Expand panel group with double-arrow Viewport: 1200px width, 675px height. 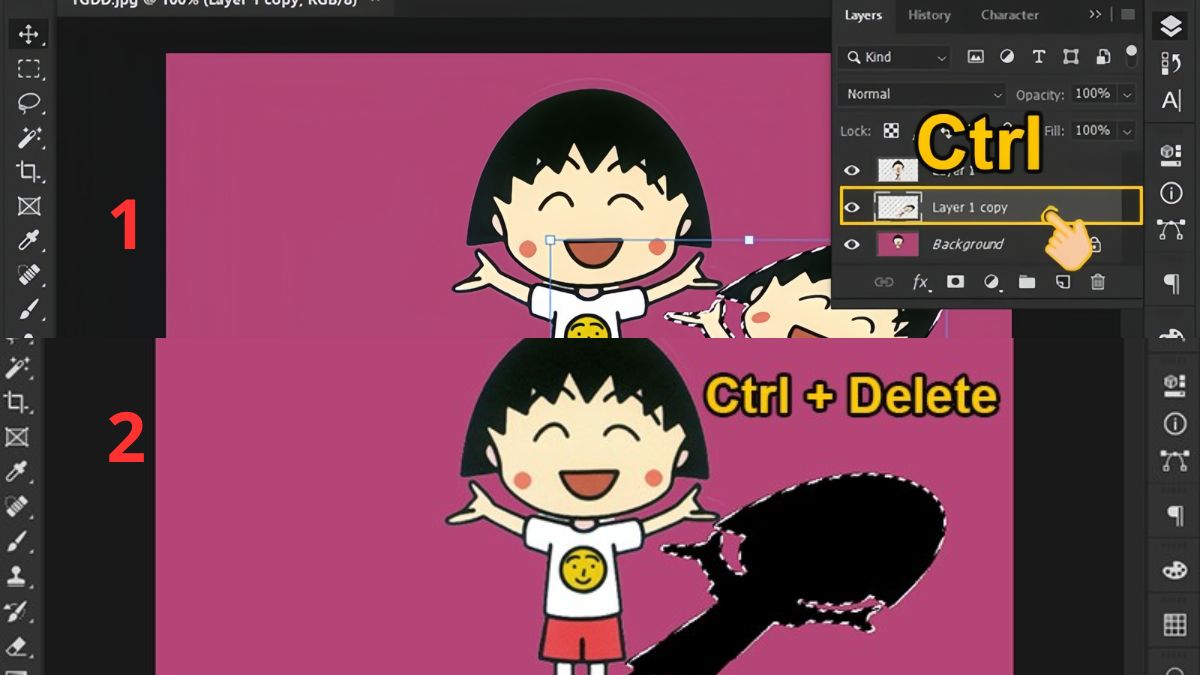1096,14
